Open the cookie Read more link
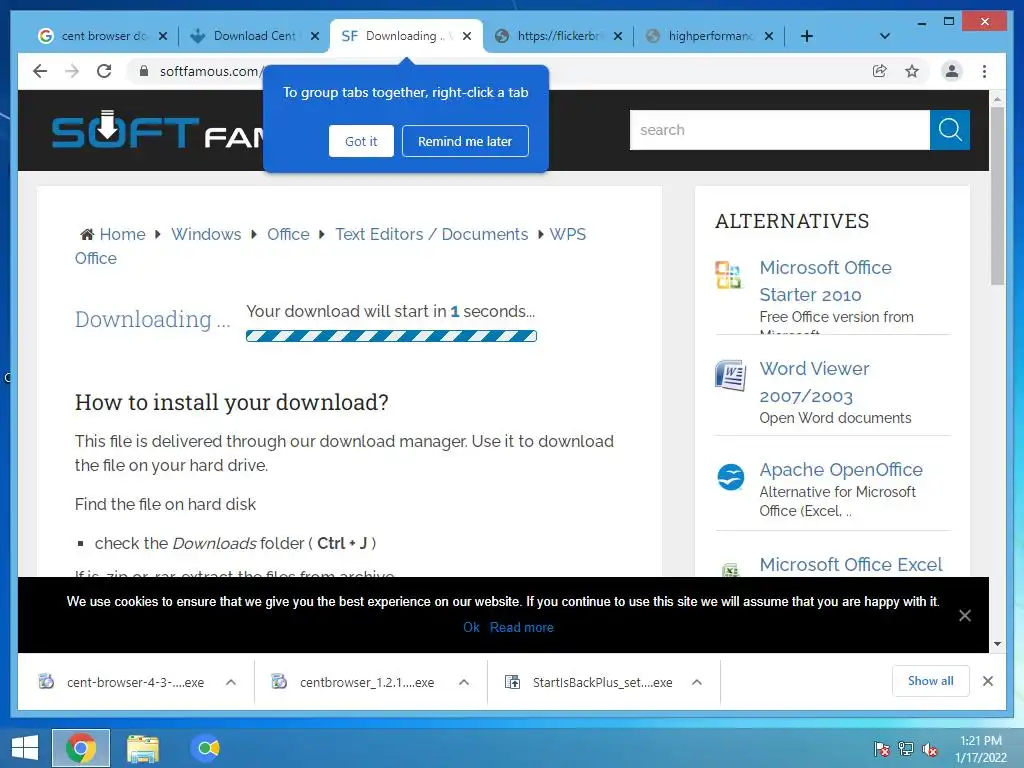The image size is (1024, 768). (521, 627)
